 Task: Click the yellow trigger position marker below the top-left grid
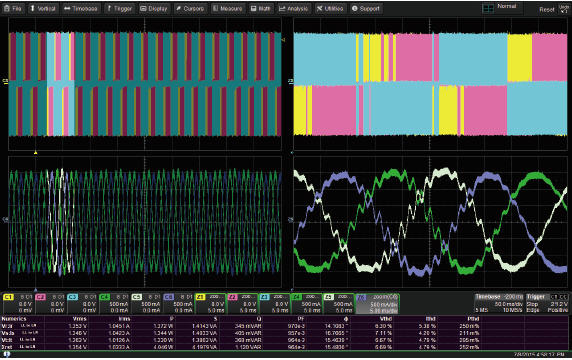point(35,152)
